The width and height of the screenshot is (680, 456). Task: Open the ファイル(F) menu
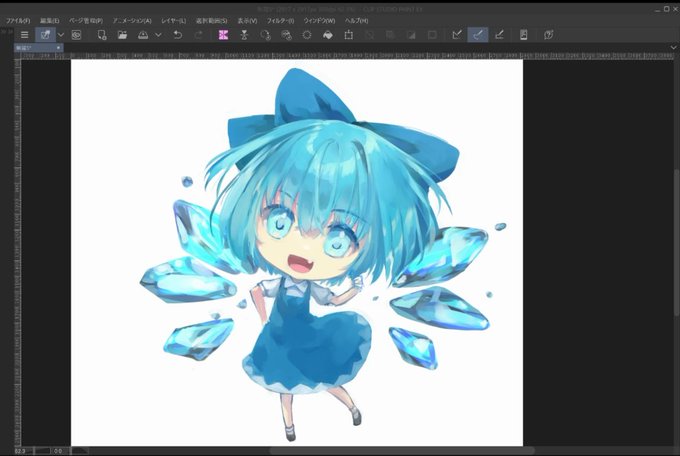tap(18, 20)
